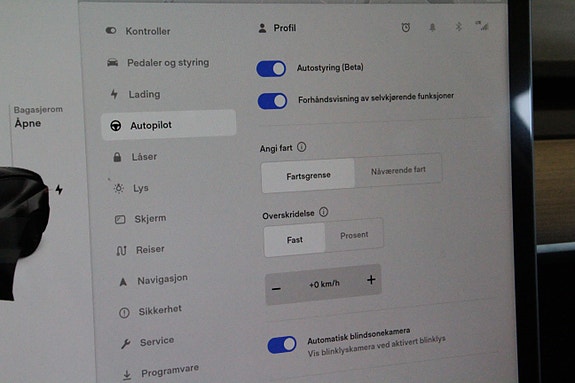Open the Bluetooth icon in header

tap(458, 26)
